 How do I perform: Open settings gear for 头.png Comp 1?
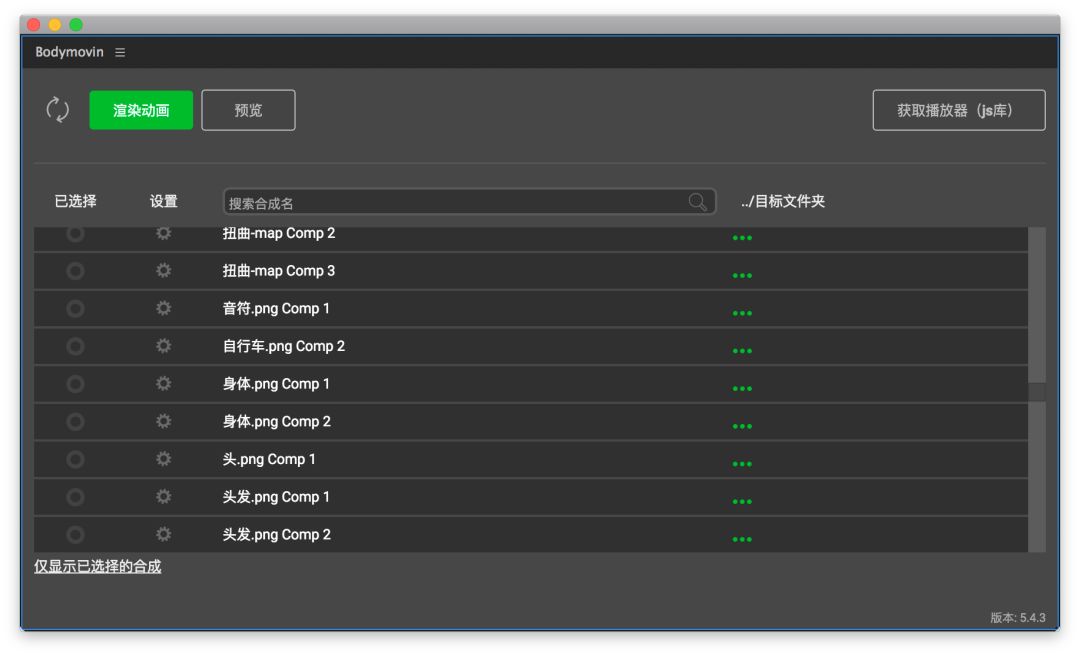tap(163, 459)
